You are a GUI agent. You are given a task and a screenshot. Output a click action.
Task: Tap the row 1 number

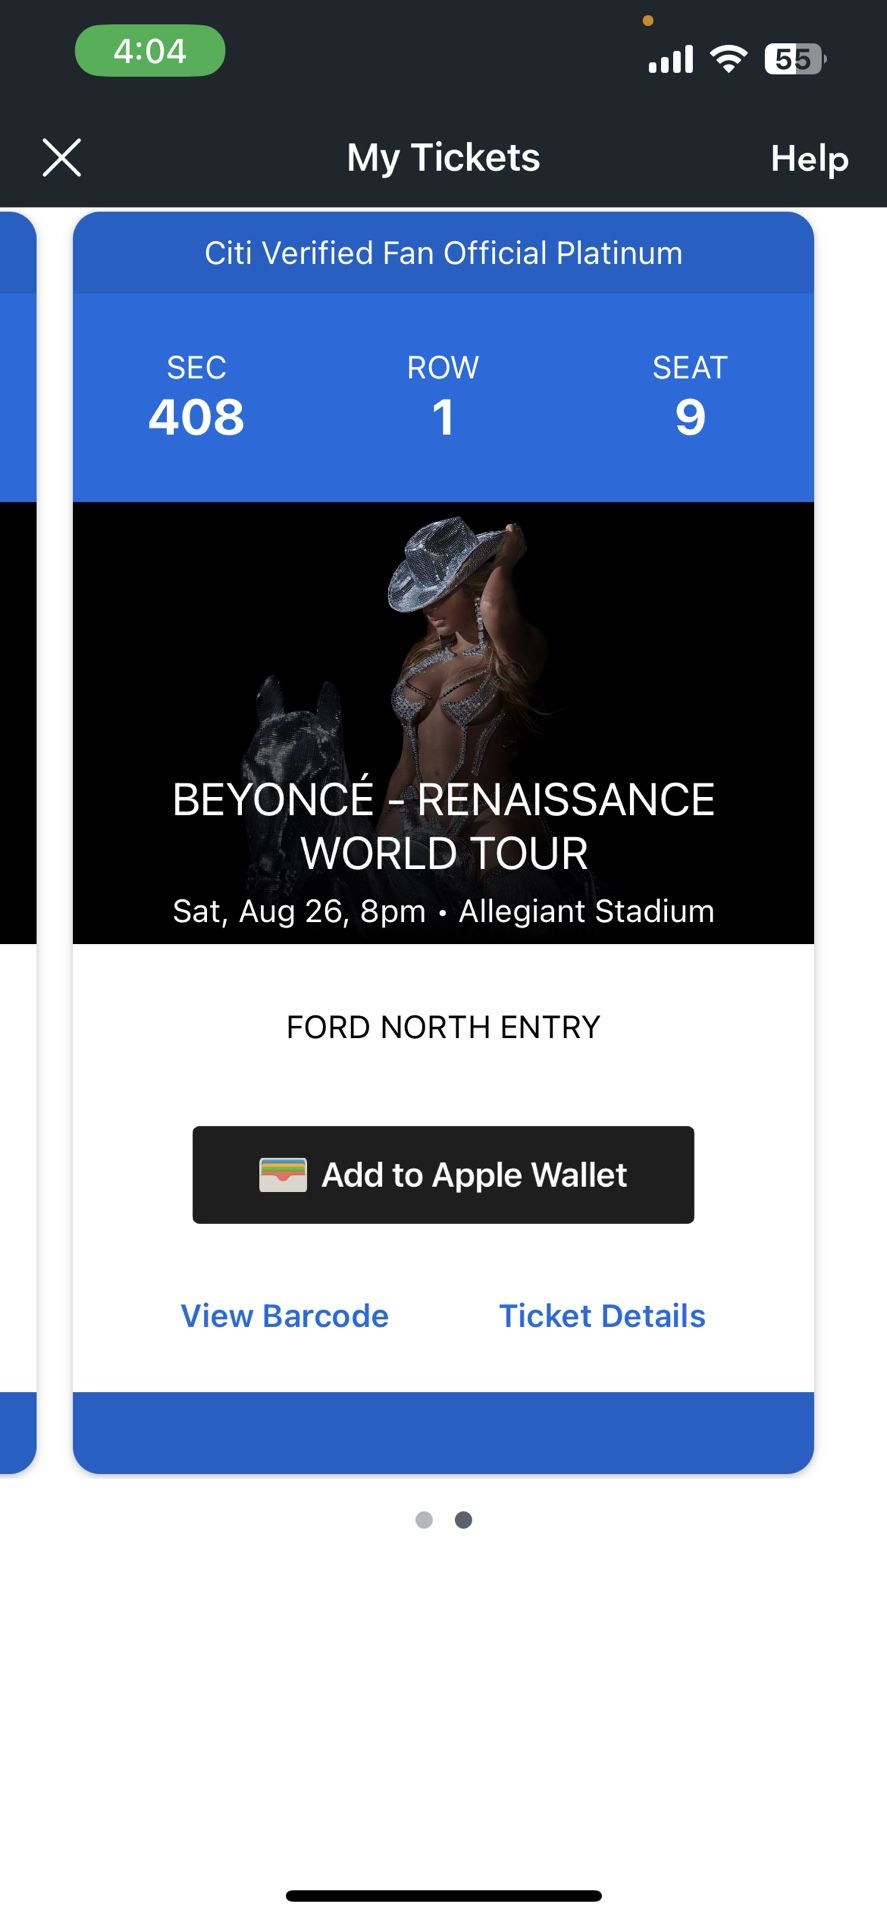[443, 417]
